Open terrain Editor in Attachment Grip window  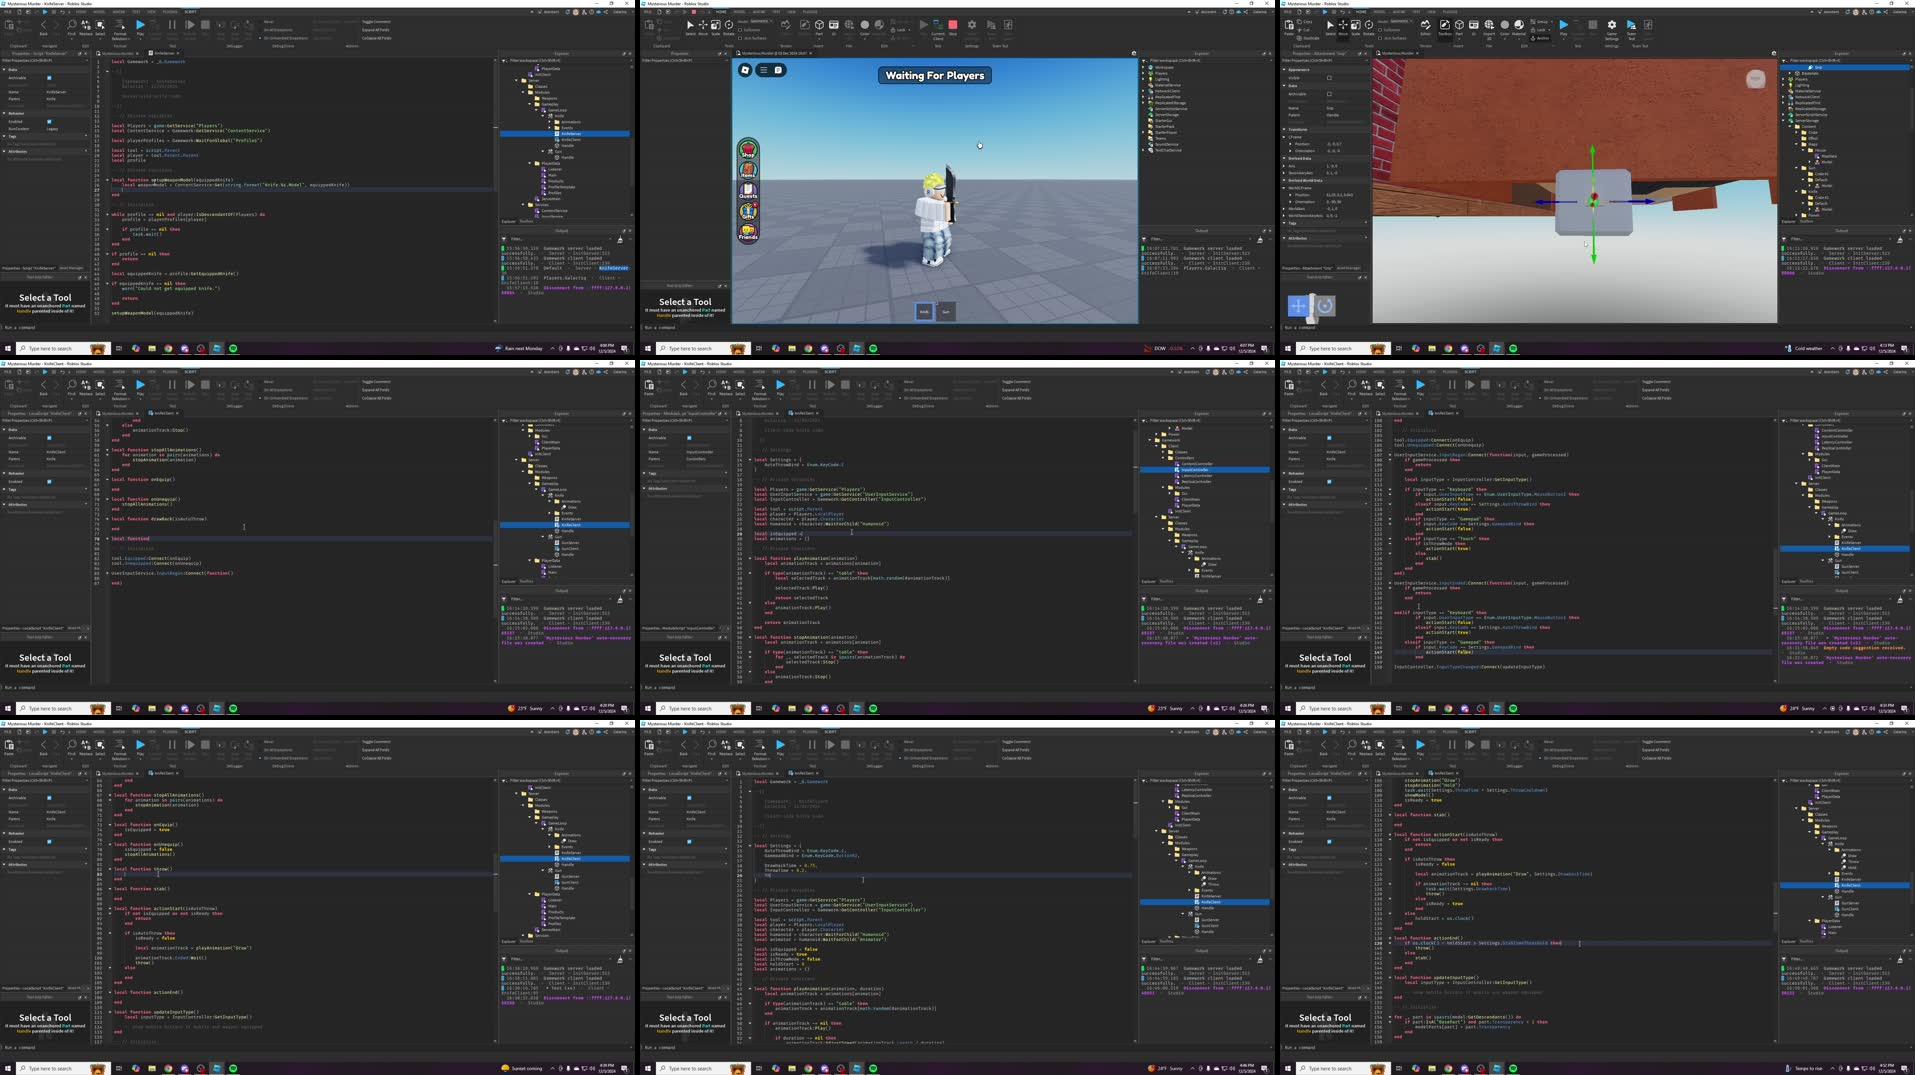coord(1426,27)
